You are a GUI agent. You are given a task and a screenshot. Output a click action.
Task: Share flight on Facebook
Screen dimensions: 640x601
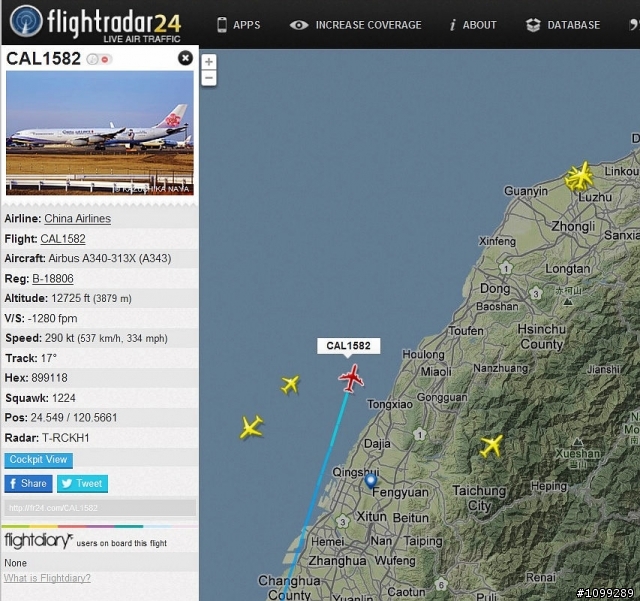tap(29, 484)
